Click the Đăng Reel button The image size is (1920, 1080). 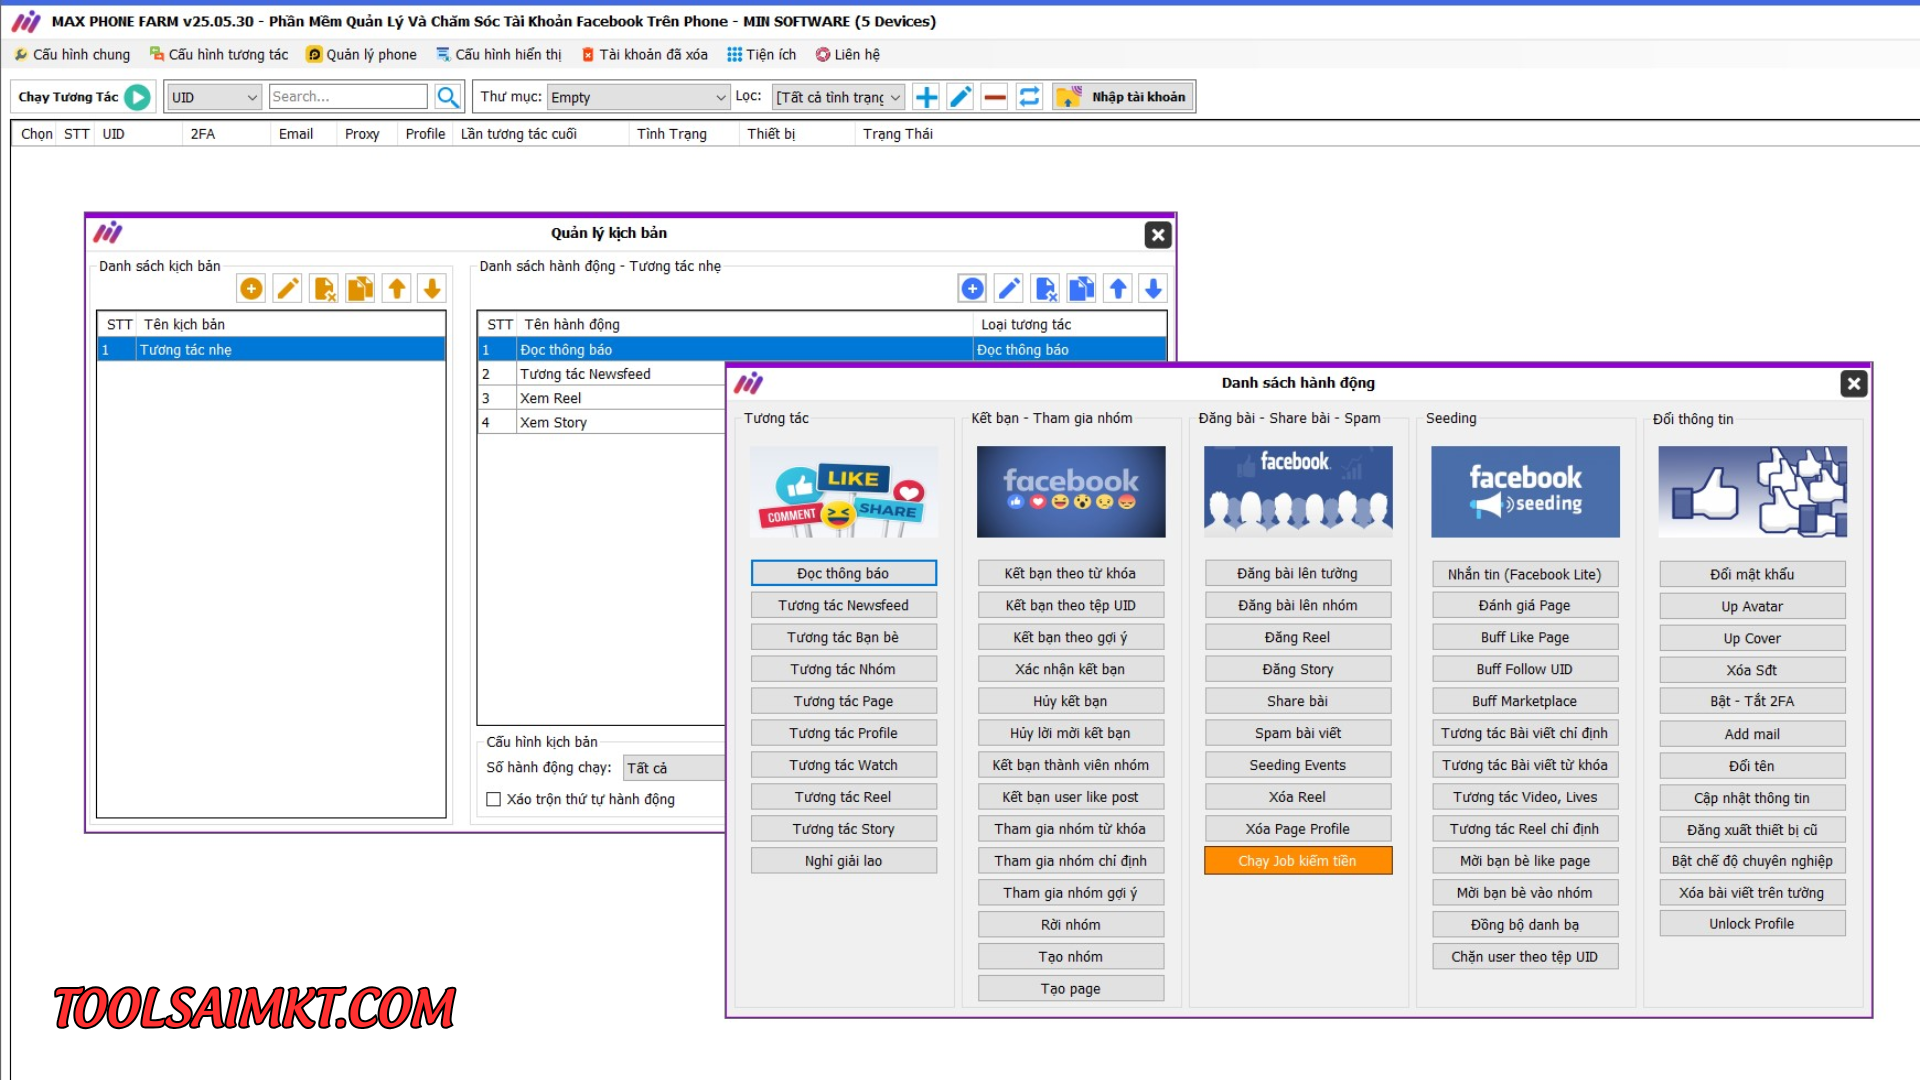tap(1297, 637)
